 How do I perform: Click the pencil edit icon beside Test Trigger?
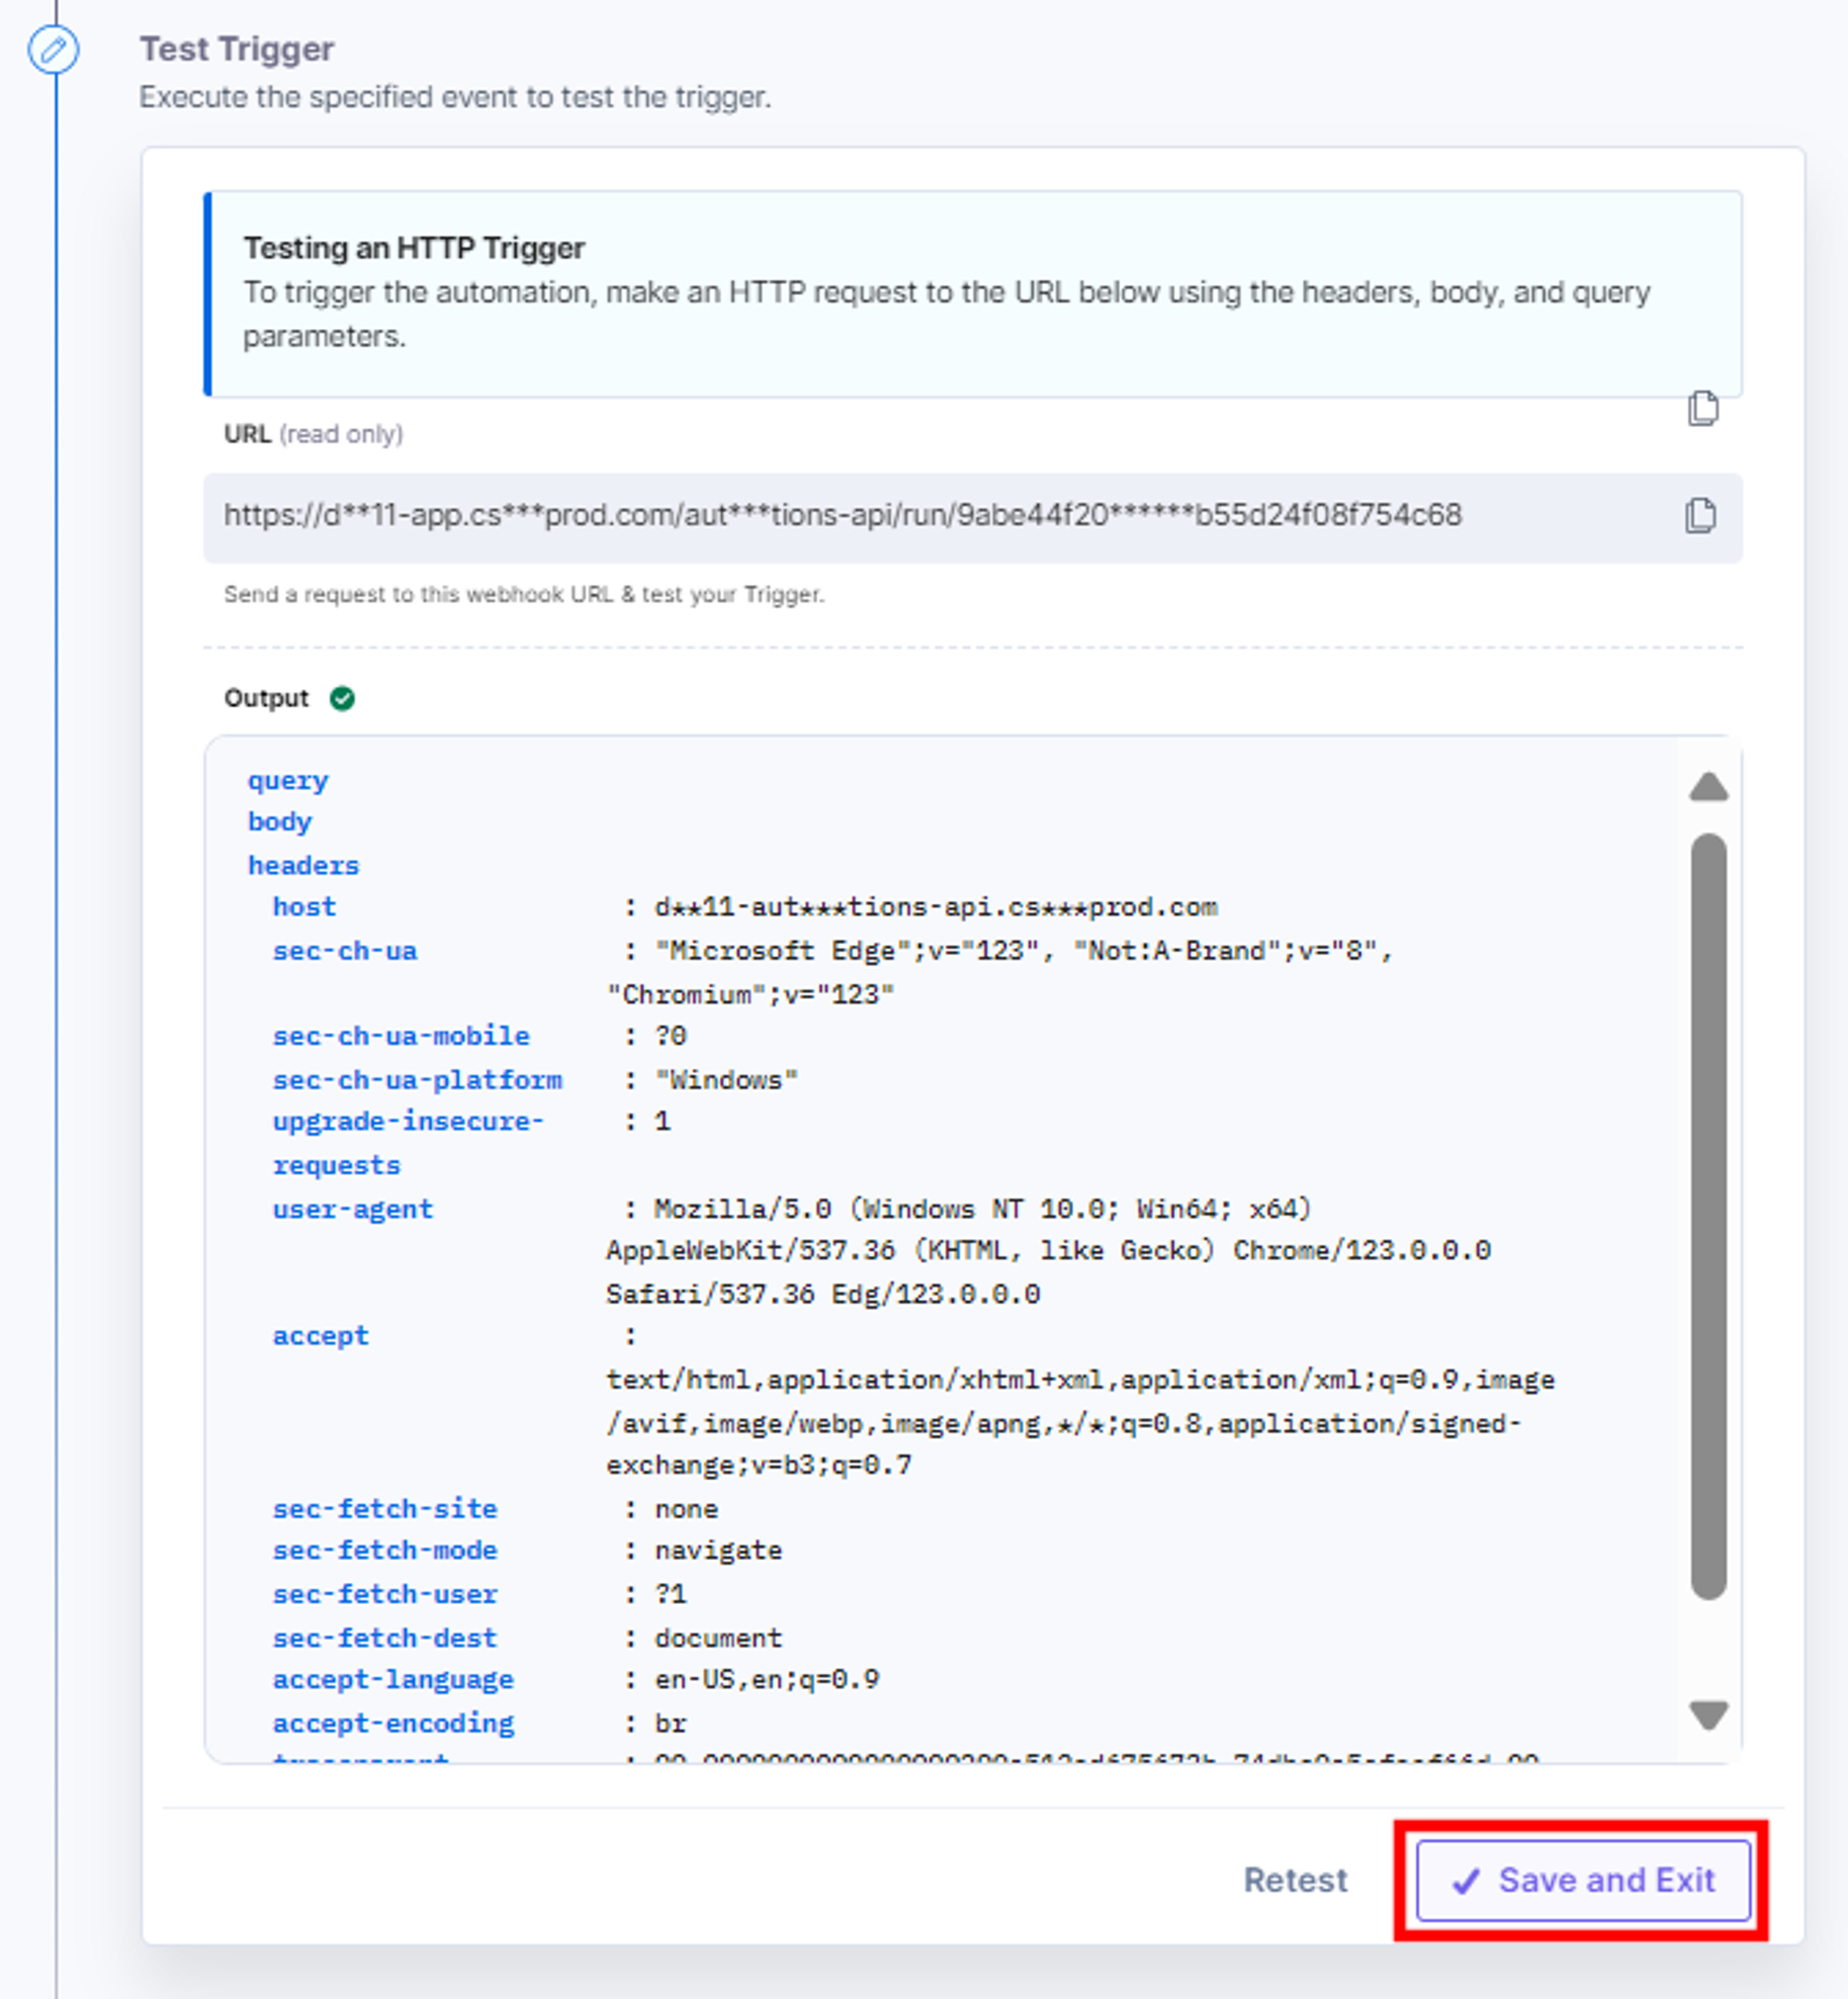53,49
